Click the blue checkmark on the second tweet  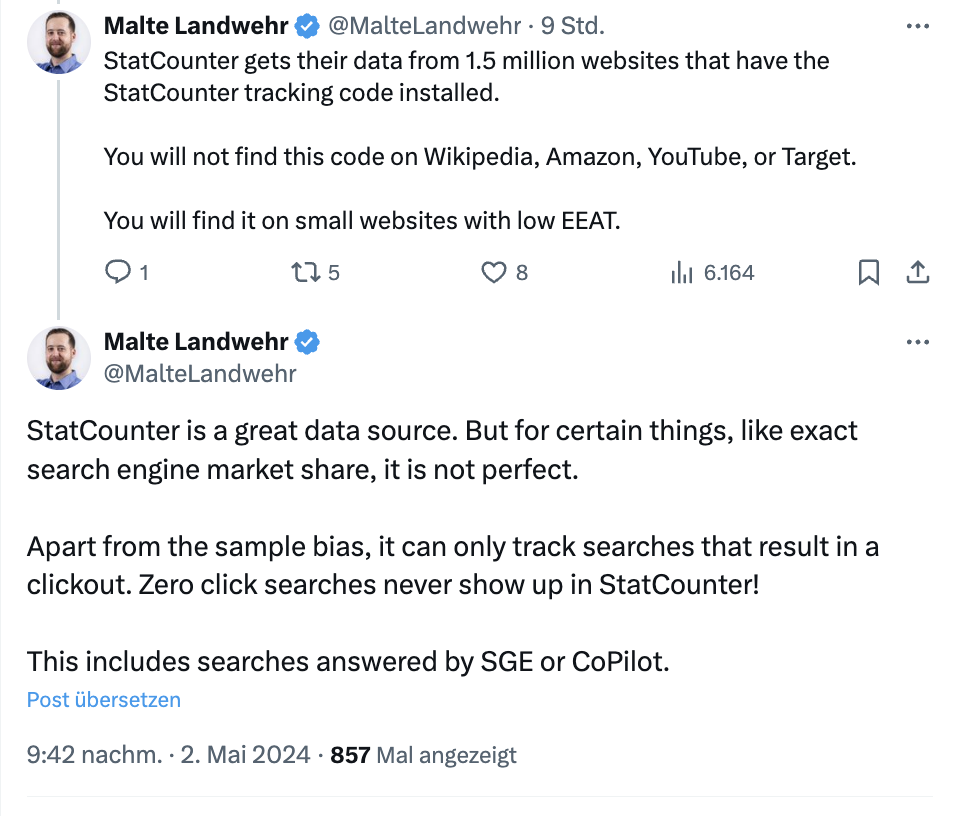(x=308, y=341)
